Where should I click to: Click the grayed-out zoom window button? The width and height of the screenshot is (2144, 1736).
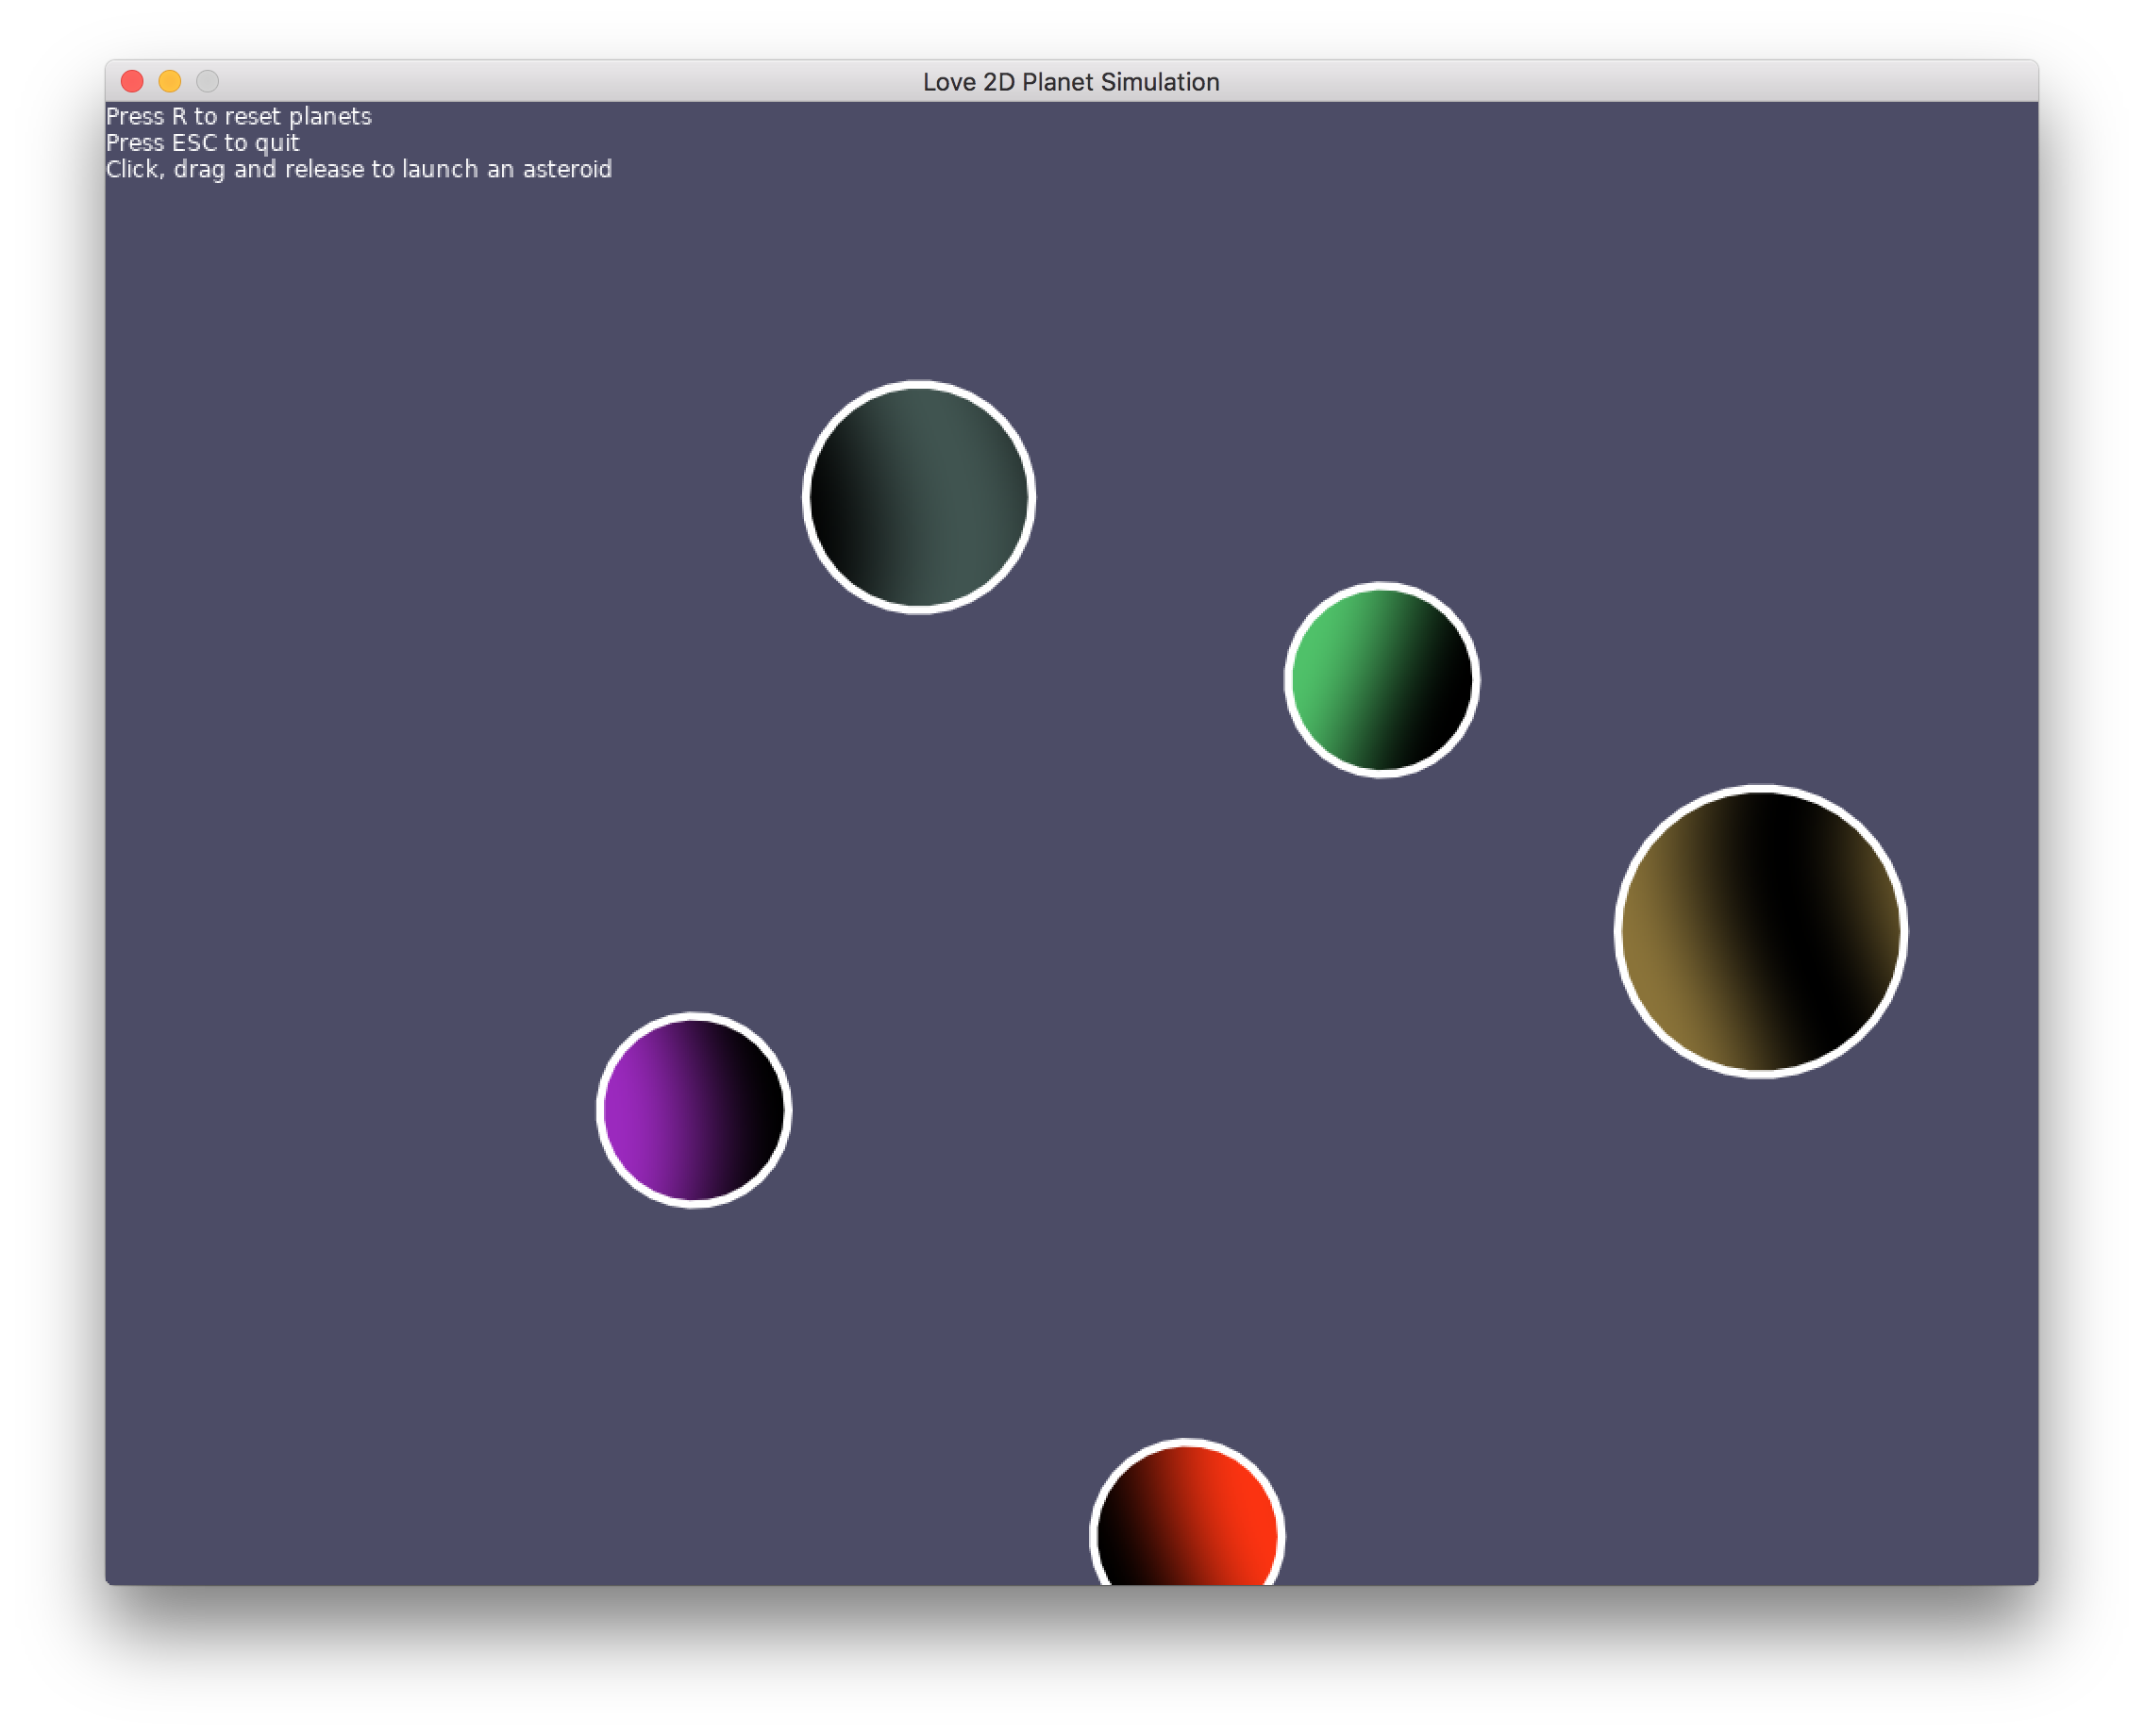click(x=207, y=81)
